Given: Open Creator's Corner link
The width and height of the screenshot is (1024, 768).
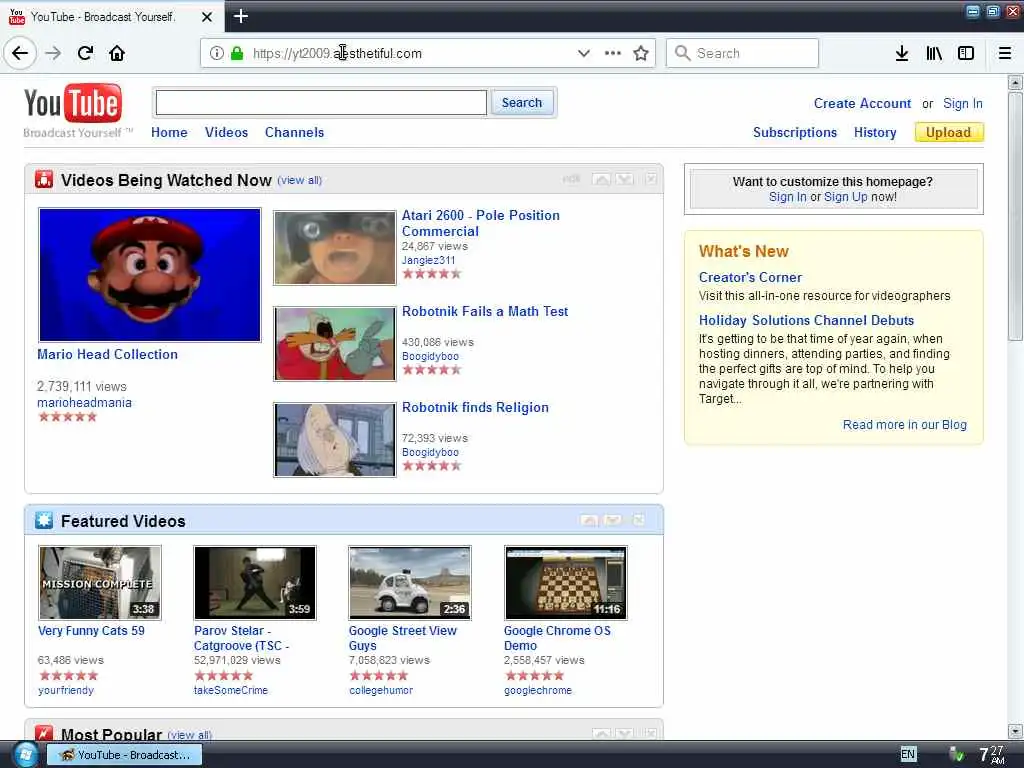Looking at the screenshot, I should pos(750,277).
